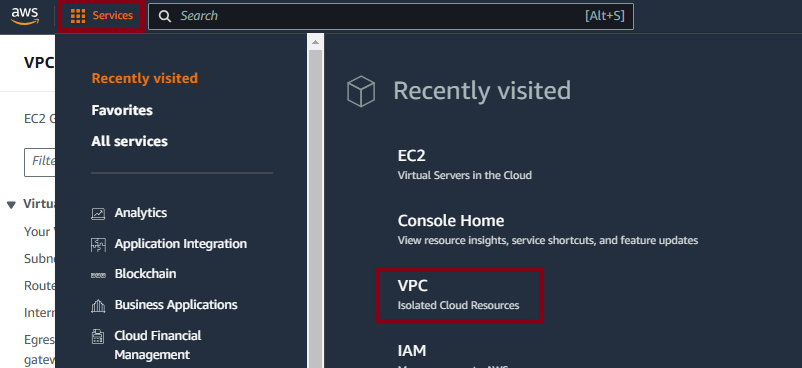Open the Blockchain category
The width and height of the screenshot is (802, 368).
145,274
